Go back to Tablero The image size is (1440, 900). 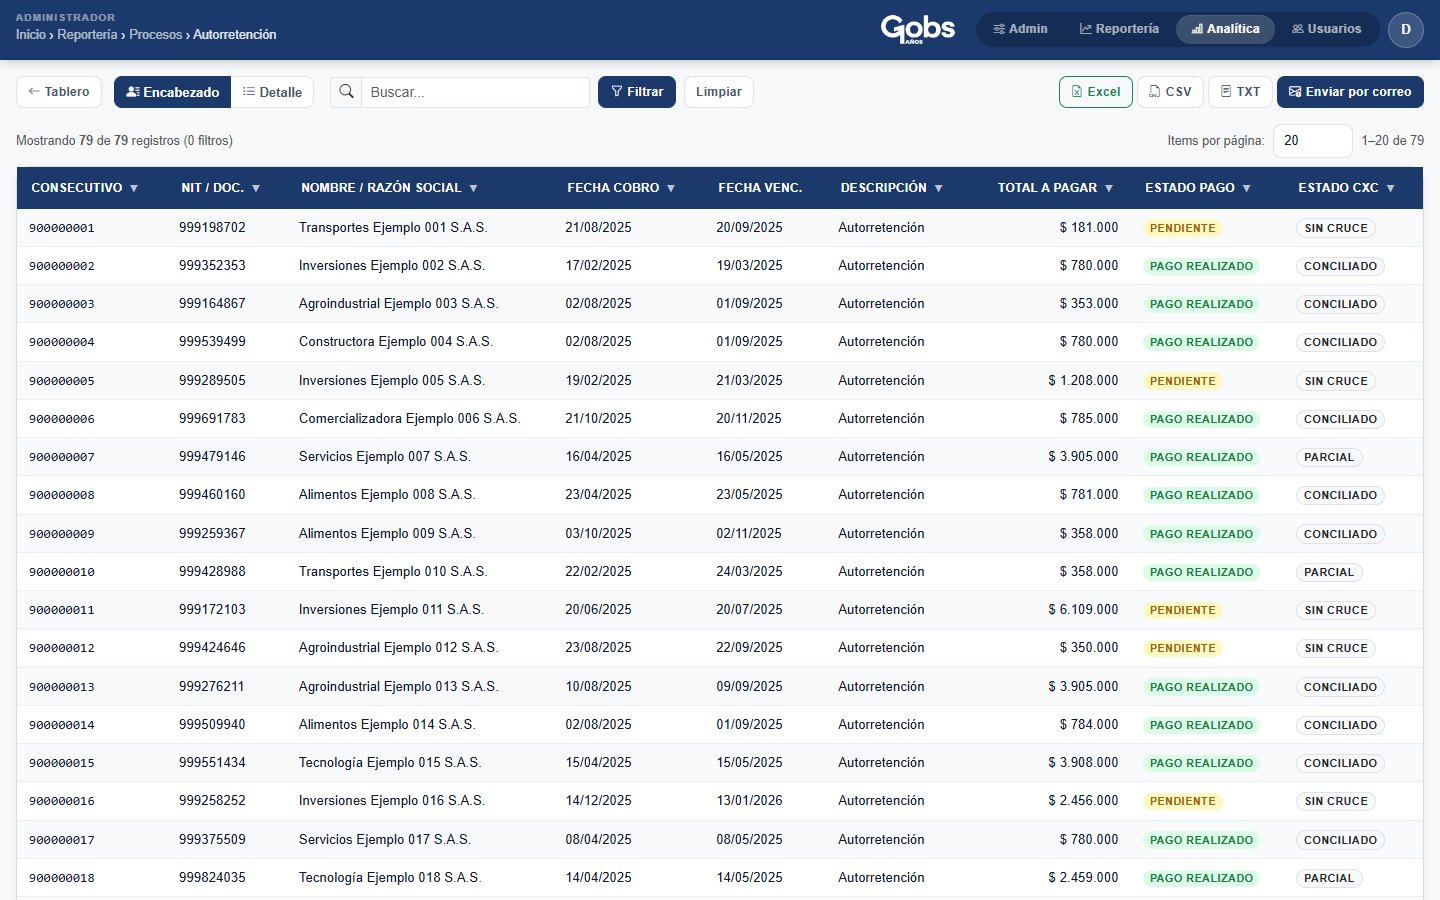pos(59,92)
